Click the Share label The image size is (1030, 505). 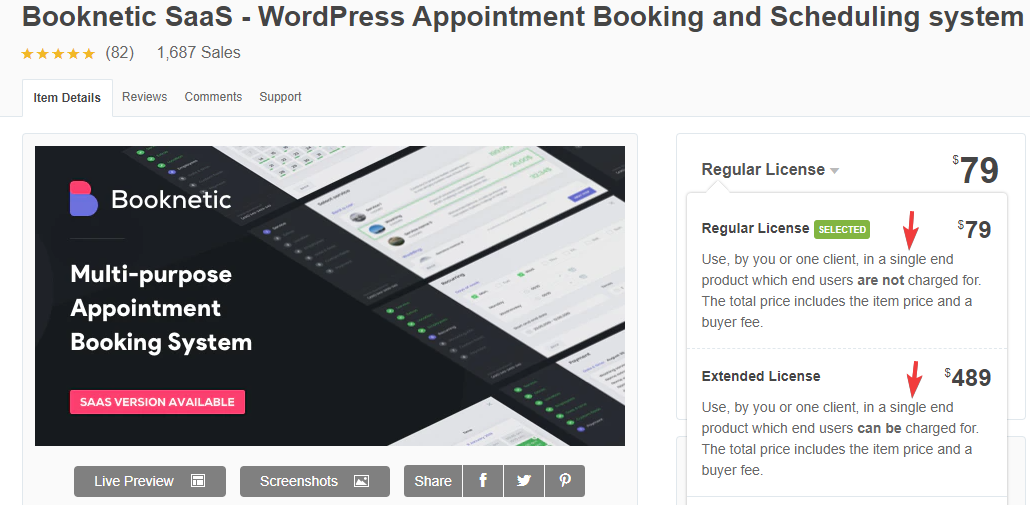(x=433, y=481)
